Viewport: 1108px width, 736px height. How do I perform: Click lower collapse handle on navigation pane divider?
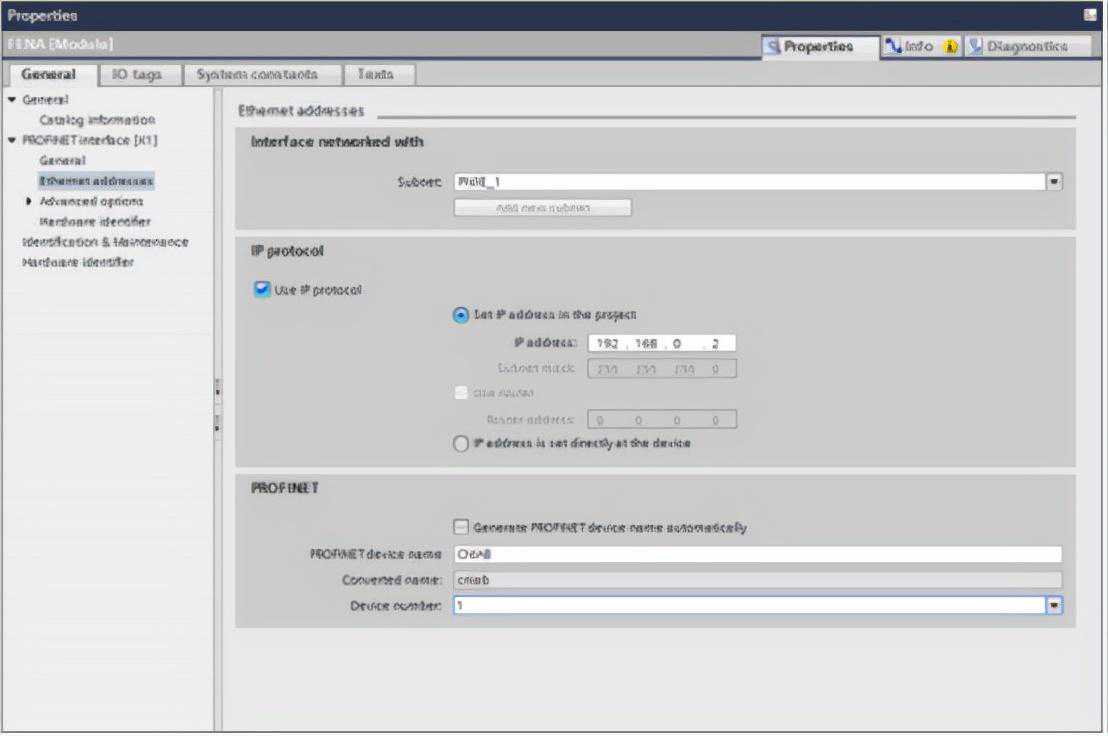217,423
